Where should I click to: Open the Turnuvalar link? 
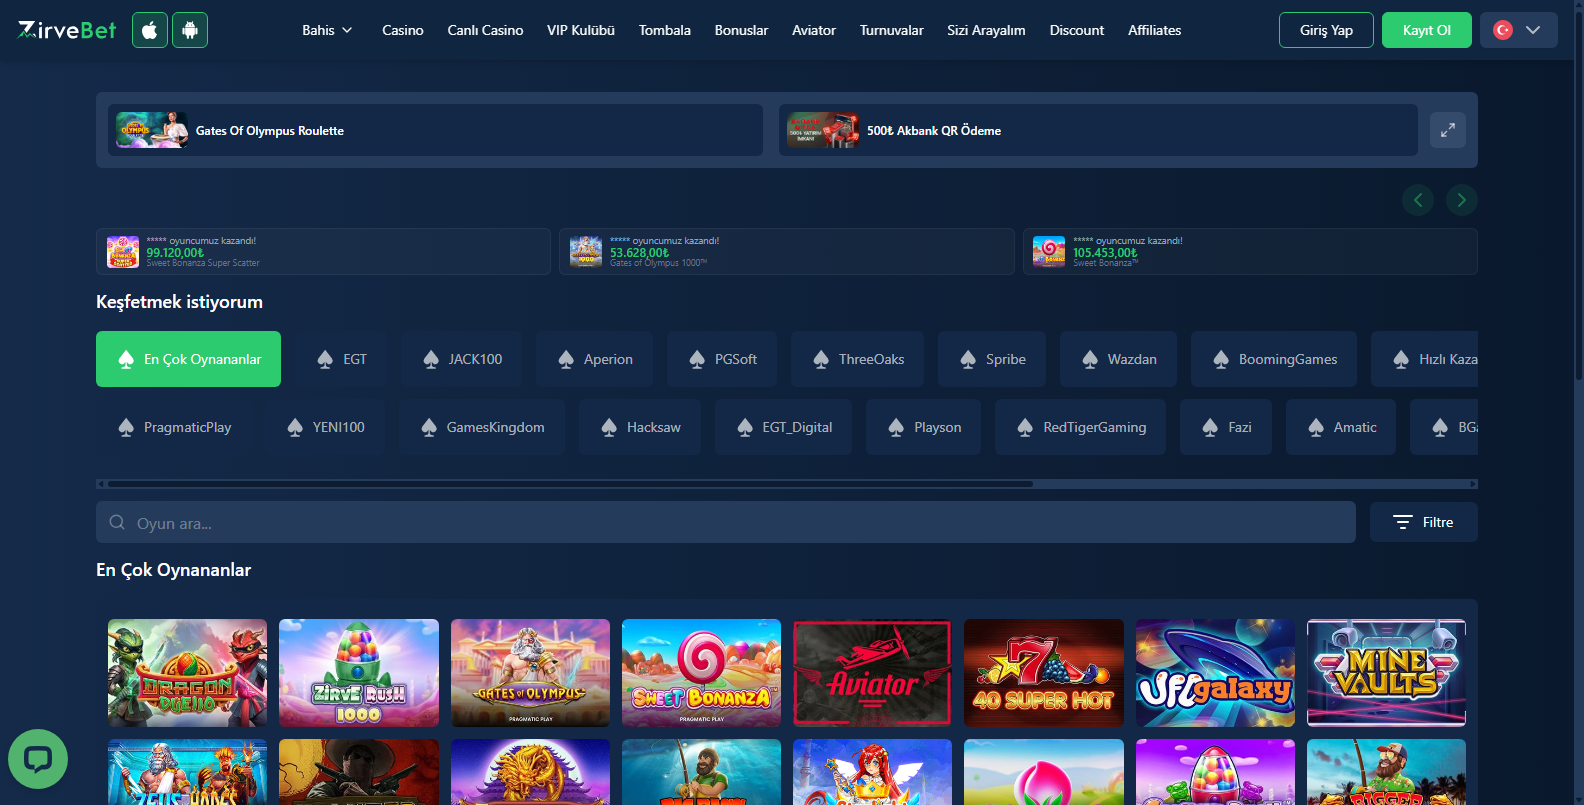(892, 30)
